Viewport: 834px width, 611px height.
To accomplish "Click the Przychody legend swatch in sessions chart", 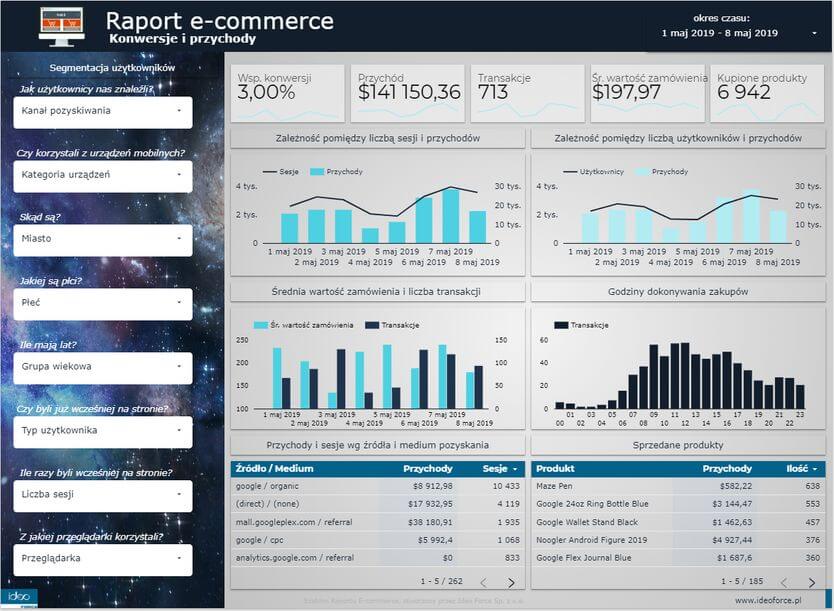I will point(318,172).
